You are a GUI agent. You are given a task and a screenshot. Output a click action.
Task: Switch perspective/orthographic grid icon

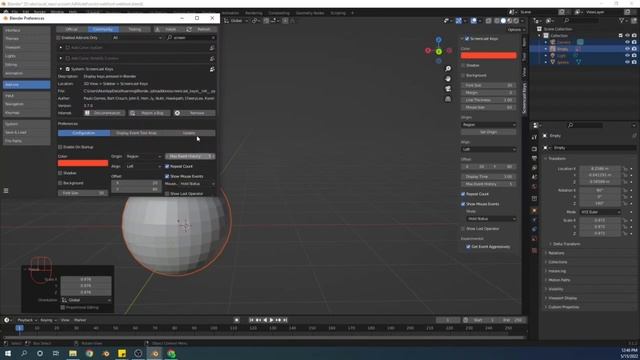click(x=448, y=99)
